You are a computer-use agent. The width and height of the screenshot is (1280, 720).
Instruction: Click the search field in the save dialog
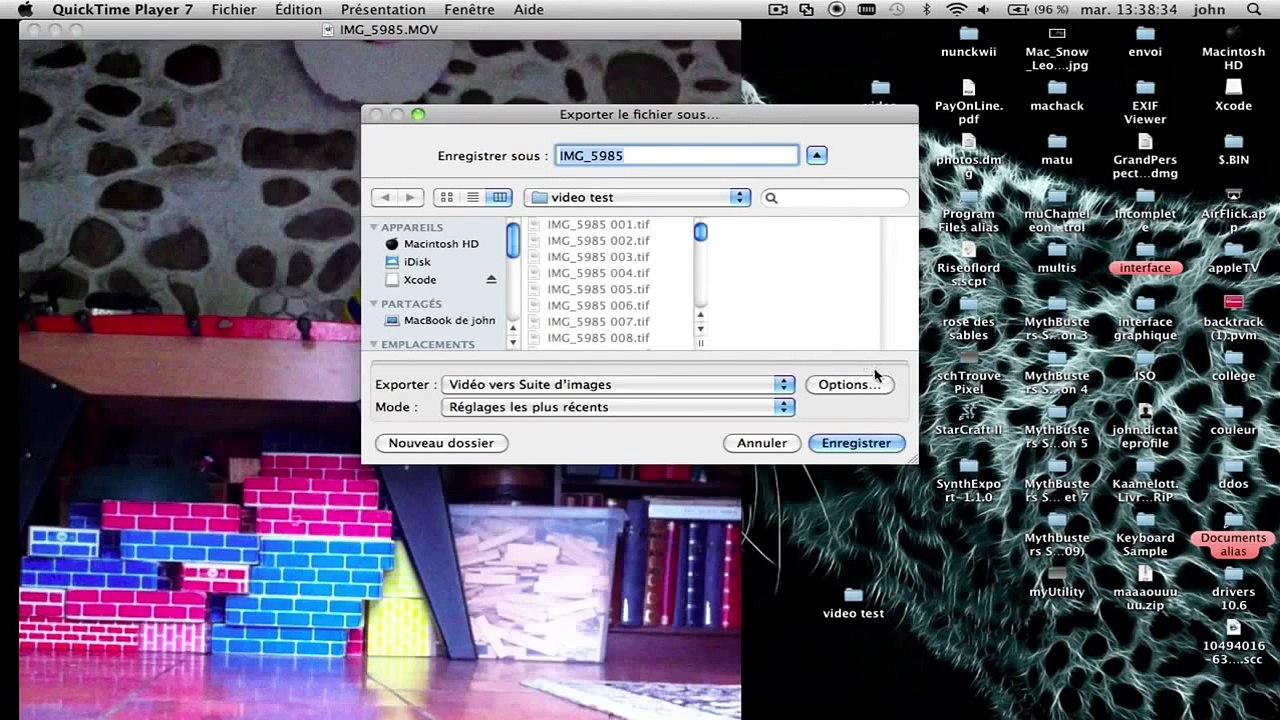tap(834, 198)
